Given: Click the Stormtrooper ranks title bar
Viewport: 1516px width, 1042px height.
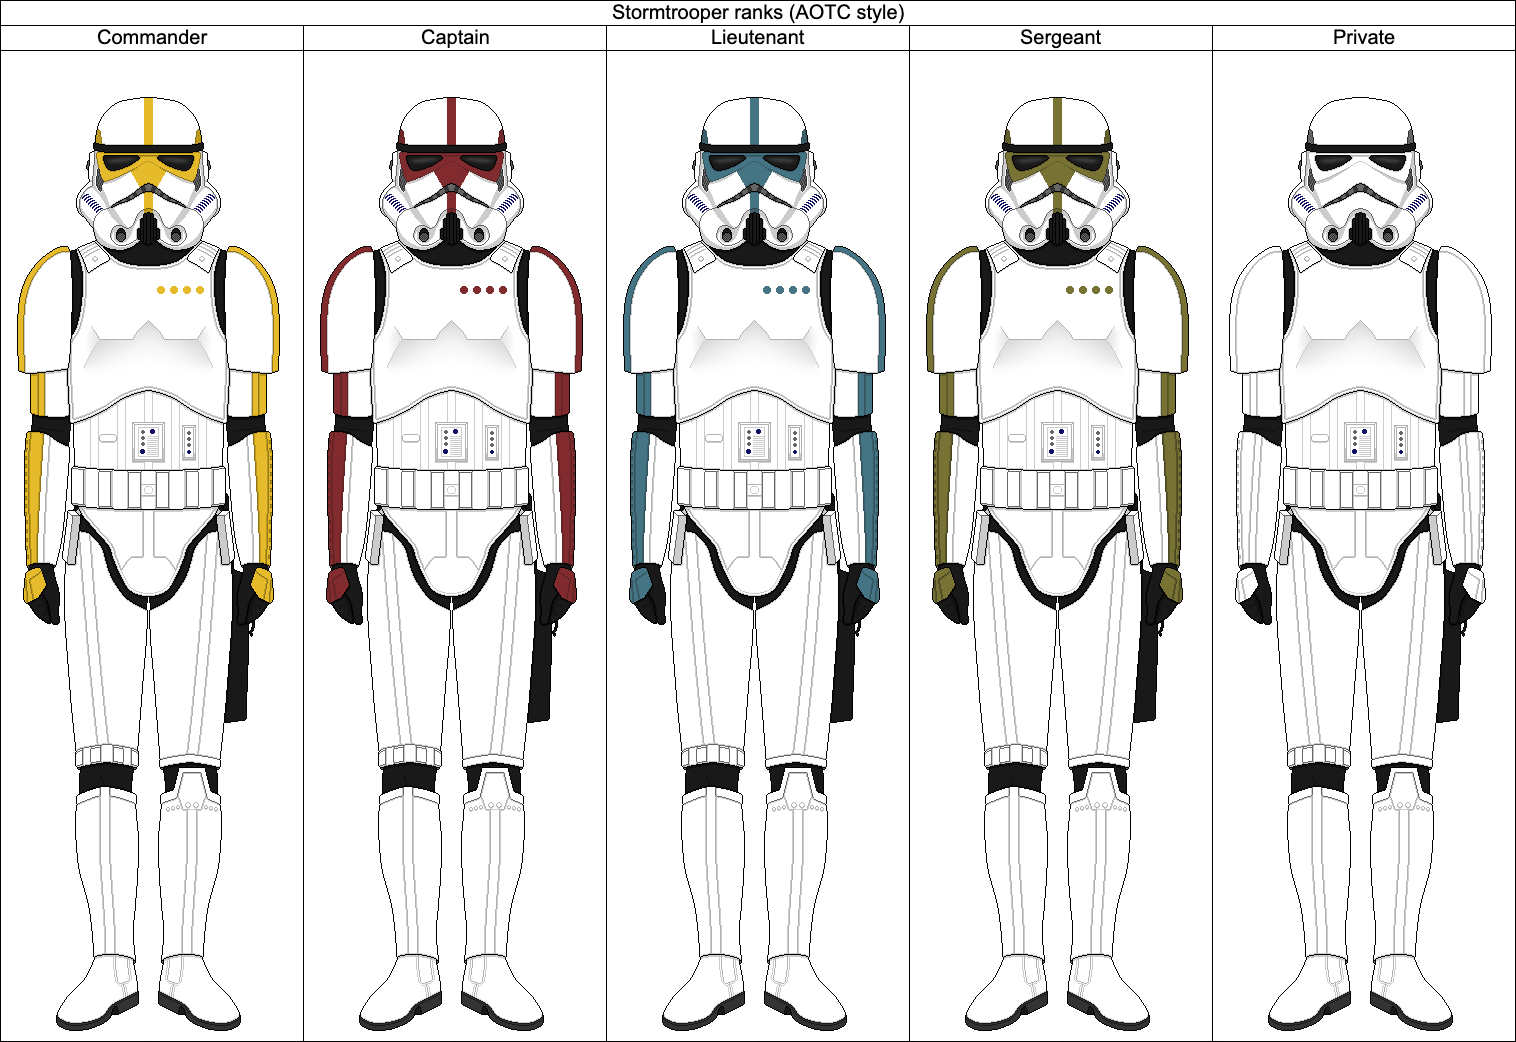Looking at the screenshot, I should pyautogui.click(x=758, y=12).
